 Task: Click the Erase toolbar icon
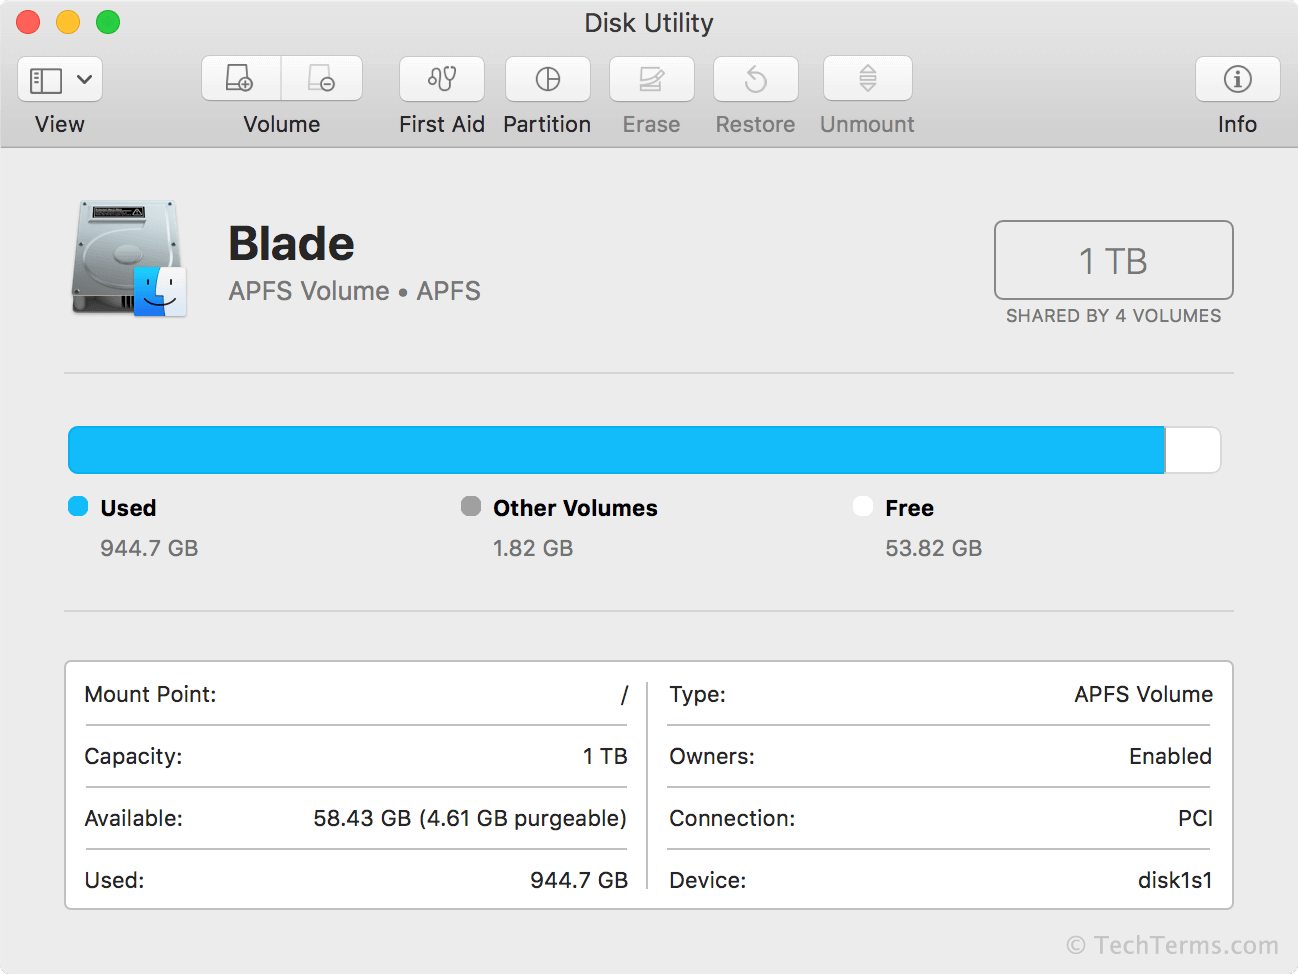click(x=652, y=78)
